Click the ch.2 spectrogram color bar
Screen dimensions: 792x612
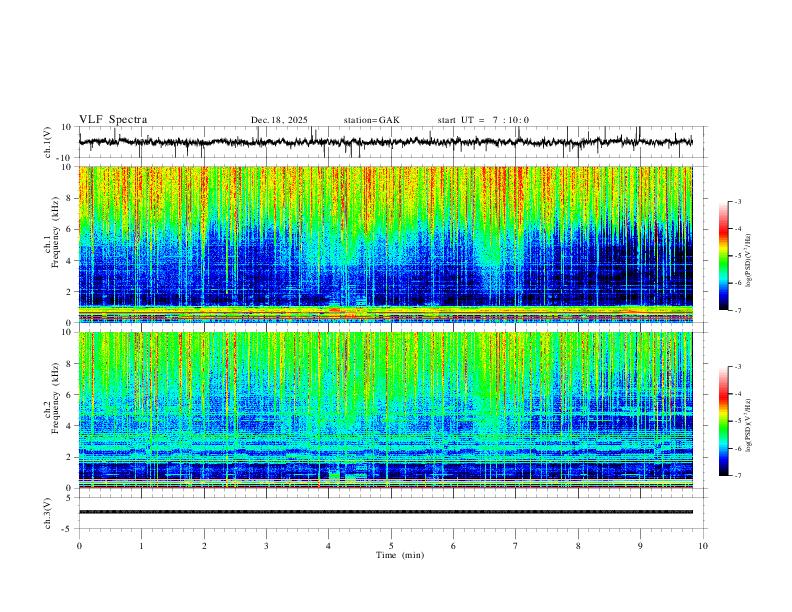[x=723, y=421]
